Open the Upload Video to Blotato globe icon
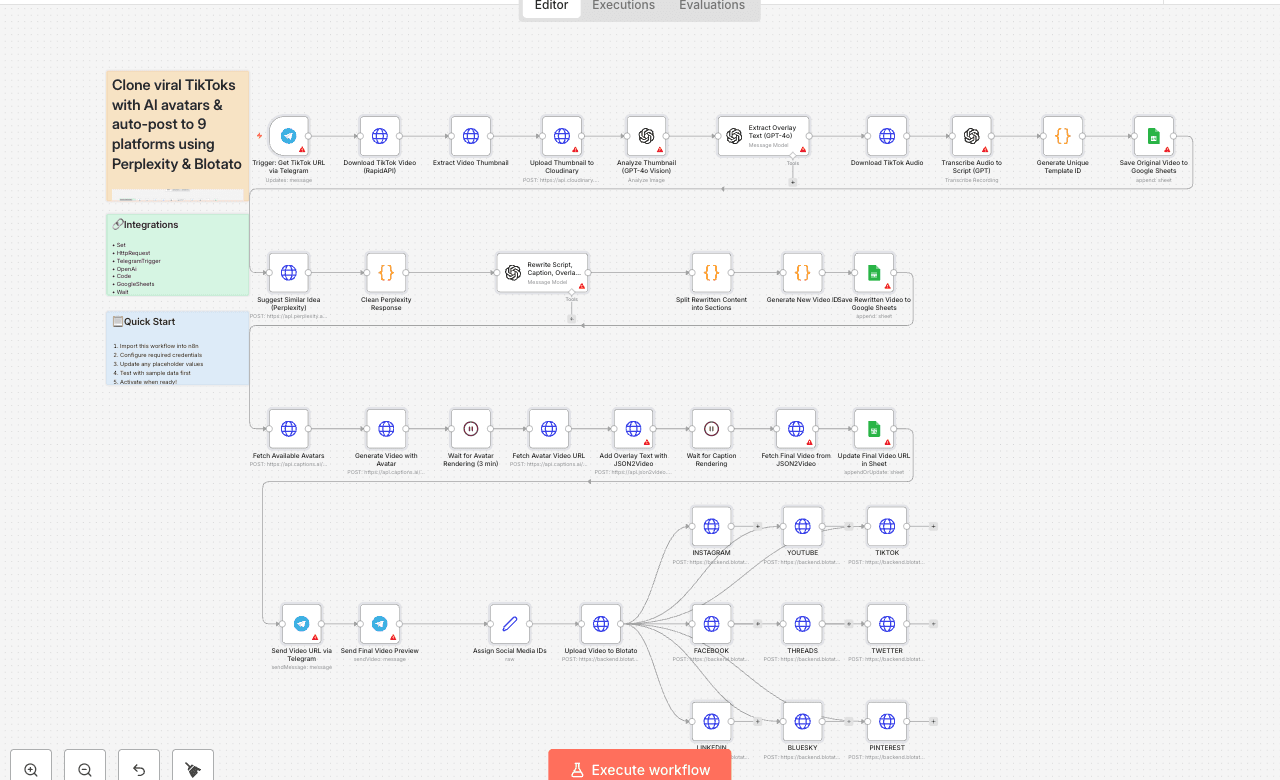1280x780 pixels. pos(600,622)
